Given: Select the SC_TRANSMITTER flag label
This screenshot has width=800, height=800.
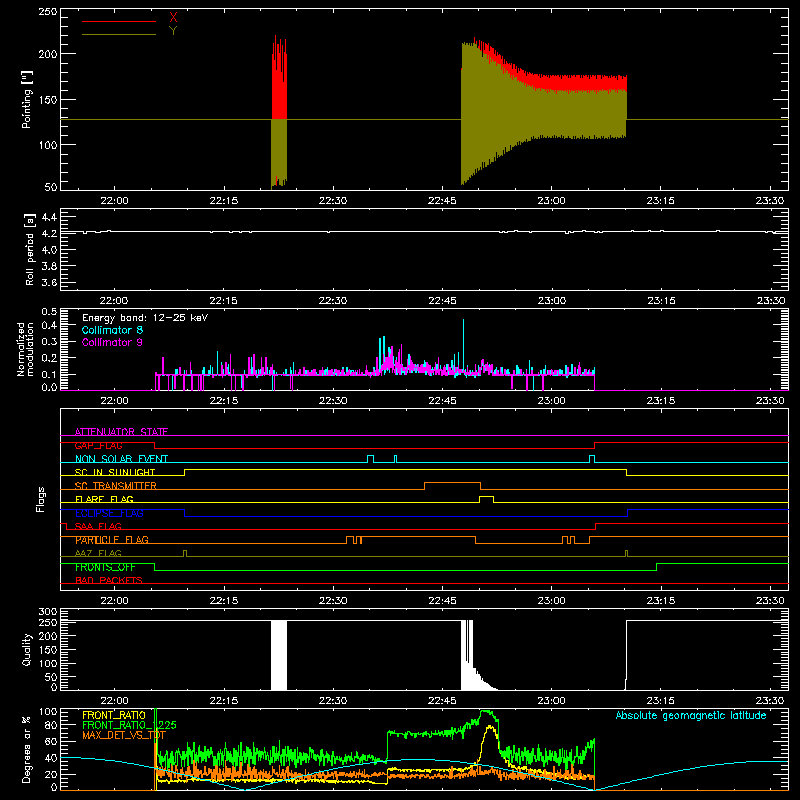Looking at the screenshot, I should 116,486.
